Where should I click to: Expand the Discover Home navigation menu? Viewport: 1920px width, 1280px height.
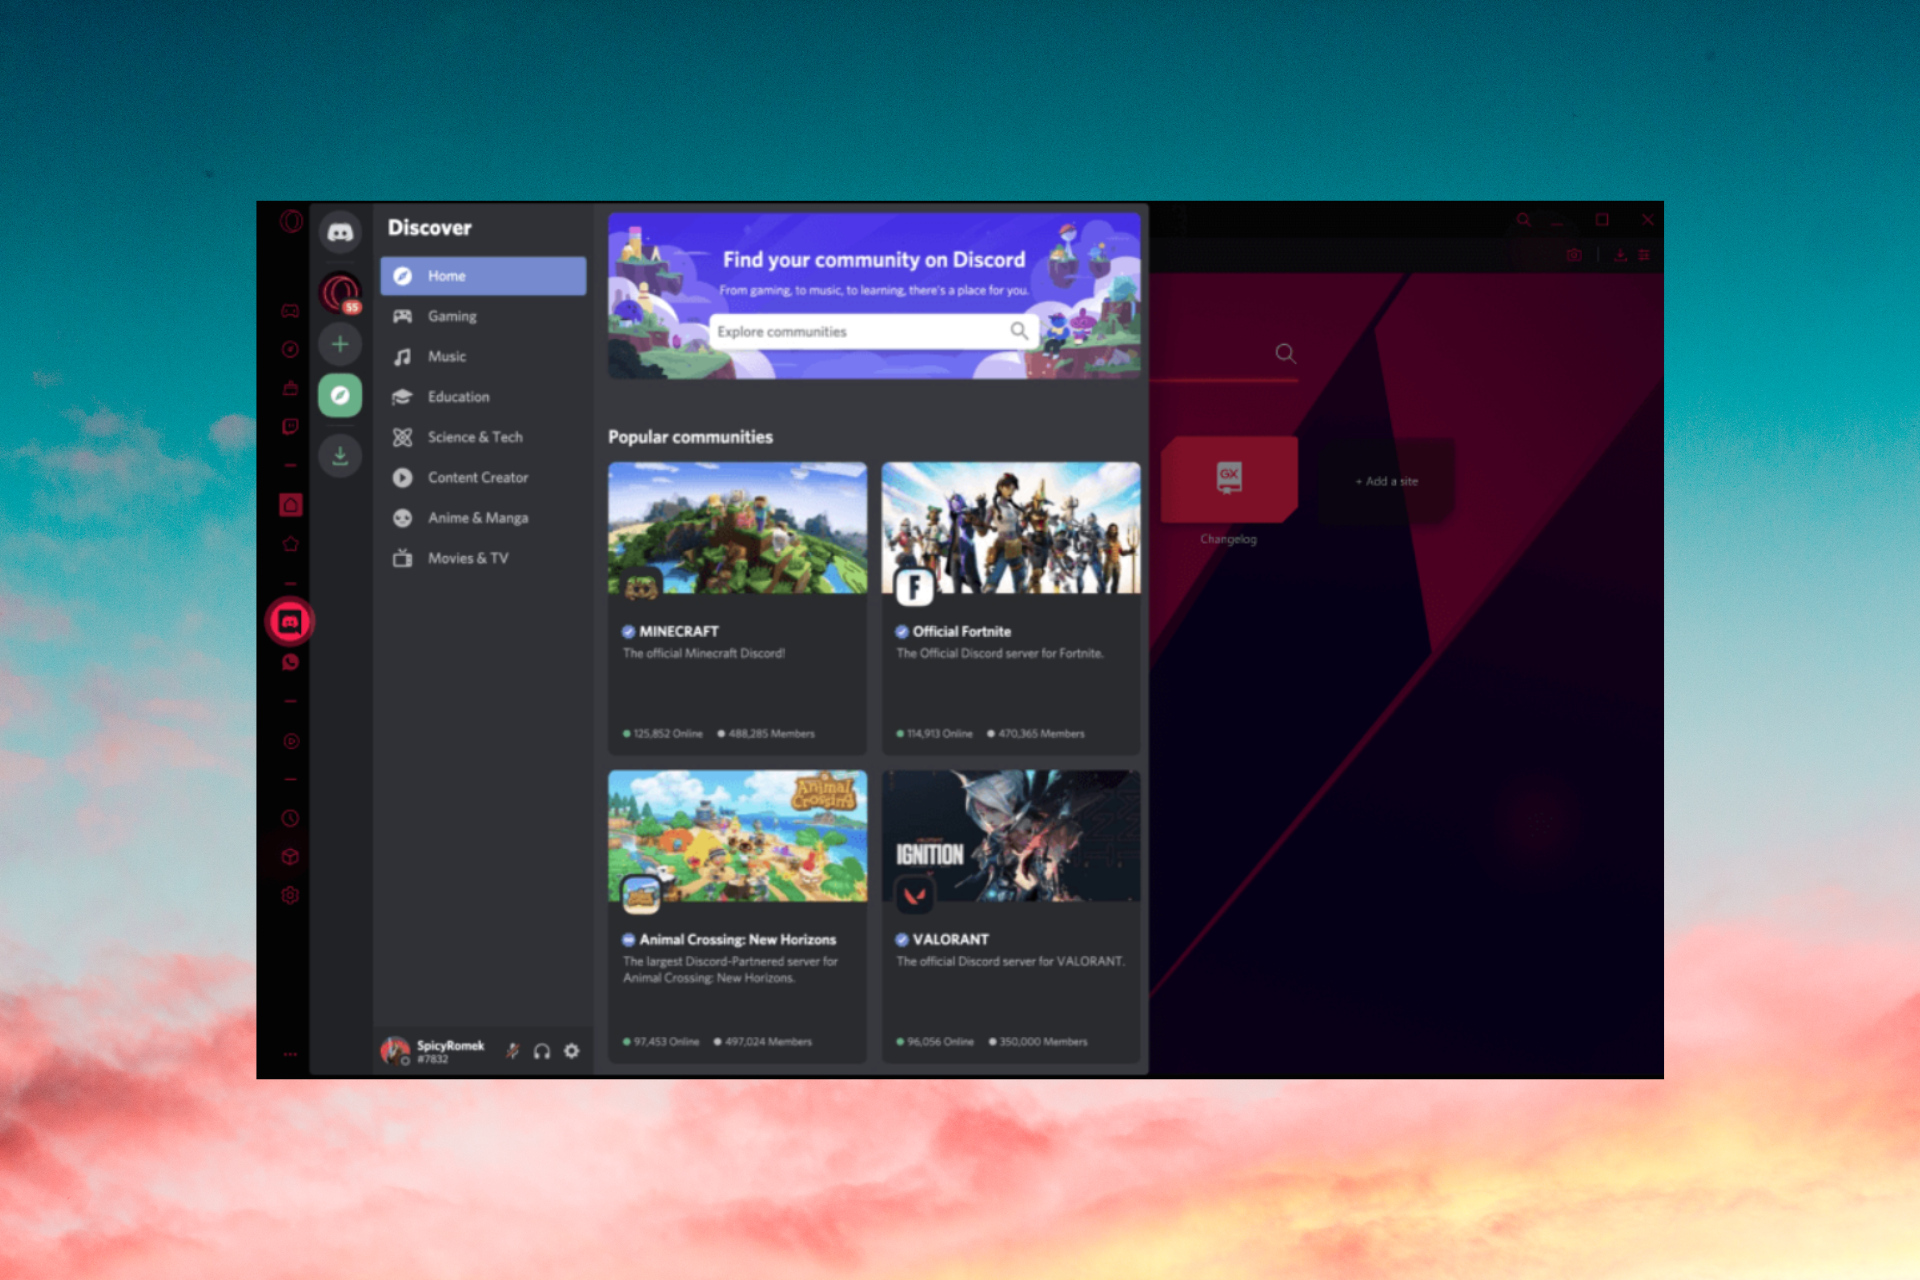coord(483,274)
